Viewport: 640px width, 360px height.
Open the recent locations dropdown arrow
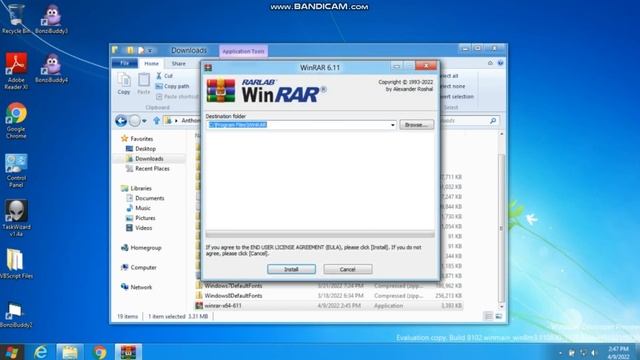coord(144,121)
